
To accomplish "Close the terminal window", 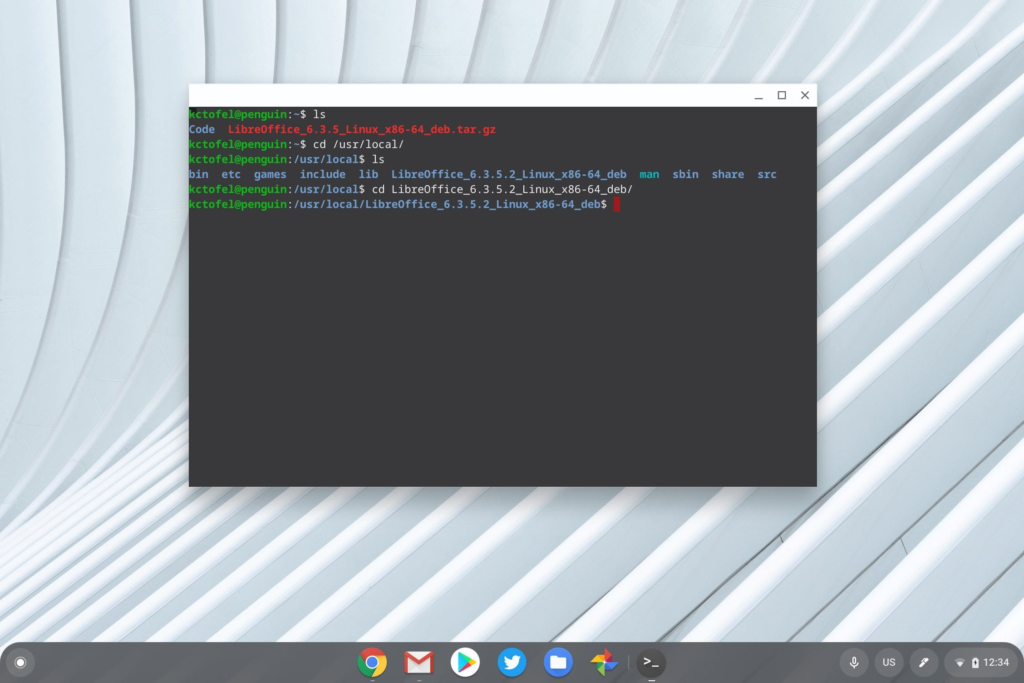I will 805,95.
